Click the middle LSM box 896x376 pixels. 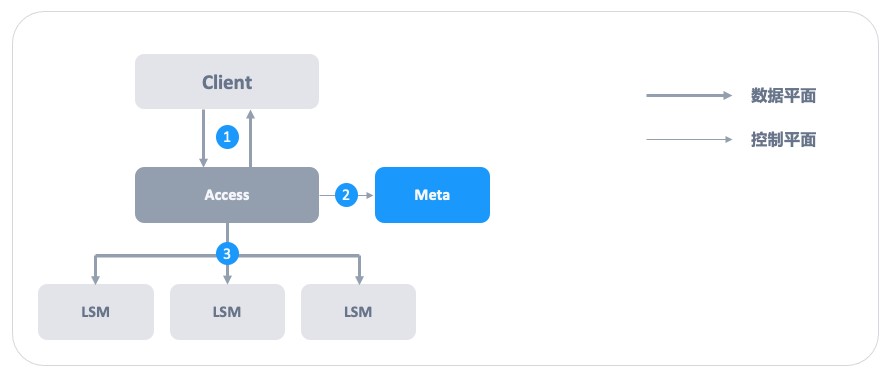tap(227, 312)
